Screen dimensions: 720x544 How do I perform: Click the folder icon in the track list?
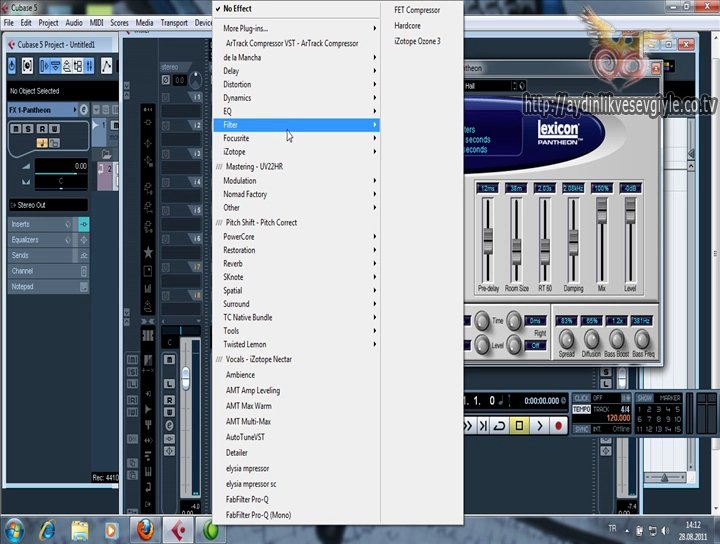[107, 154]
